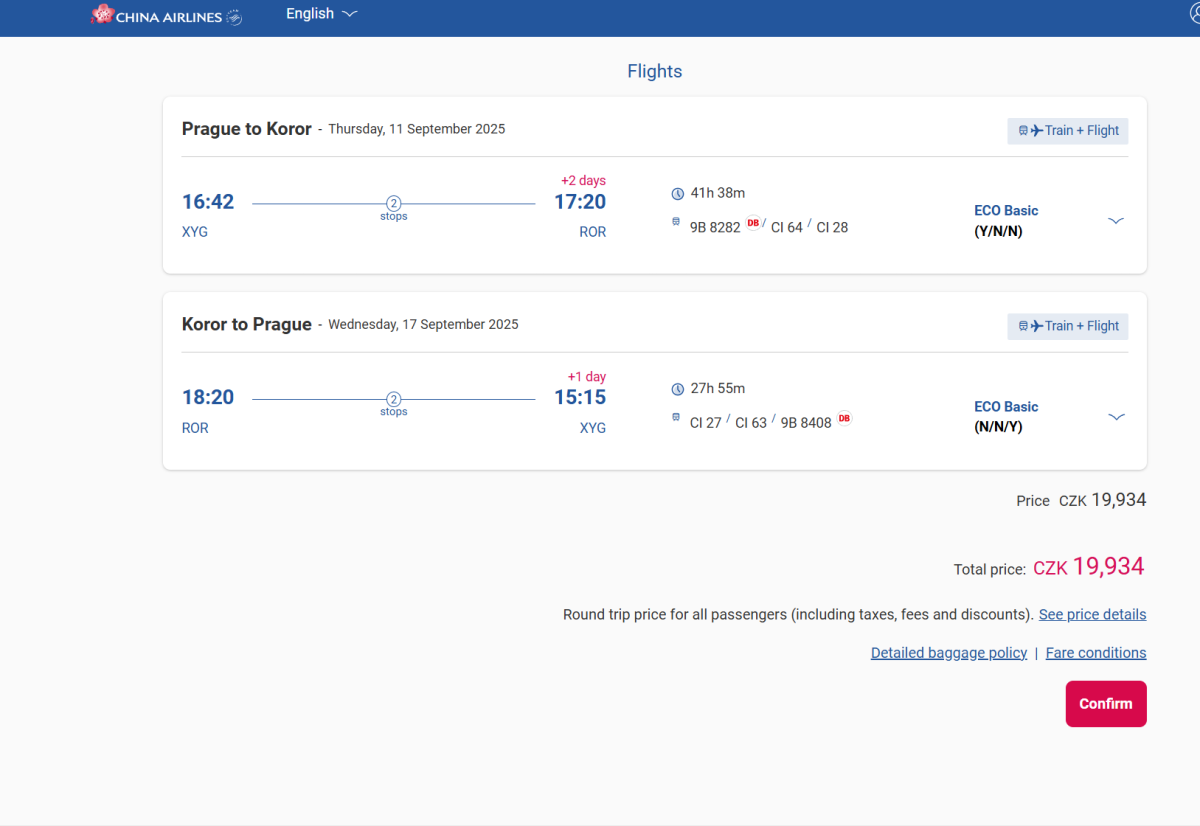Image resolution: width=1200 pixels, height=826 pixels.
Task: Click the clock icon beside 27h 55m
Action: [677, 389]
